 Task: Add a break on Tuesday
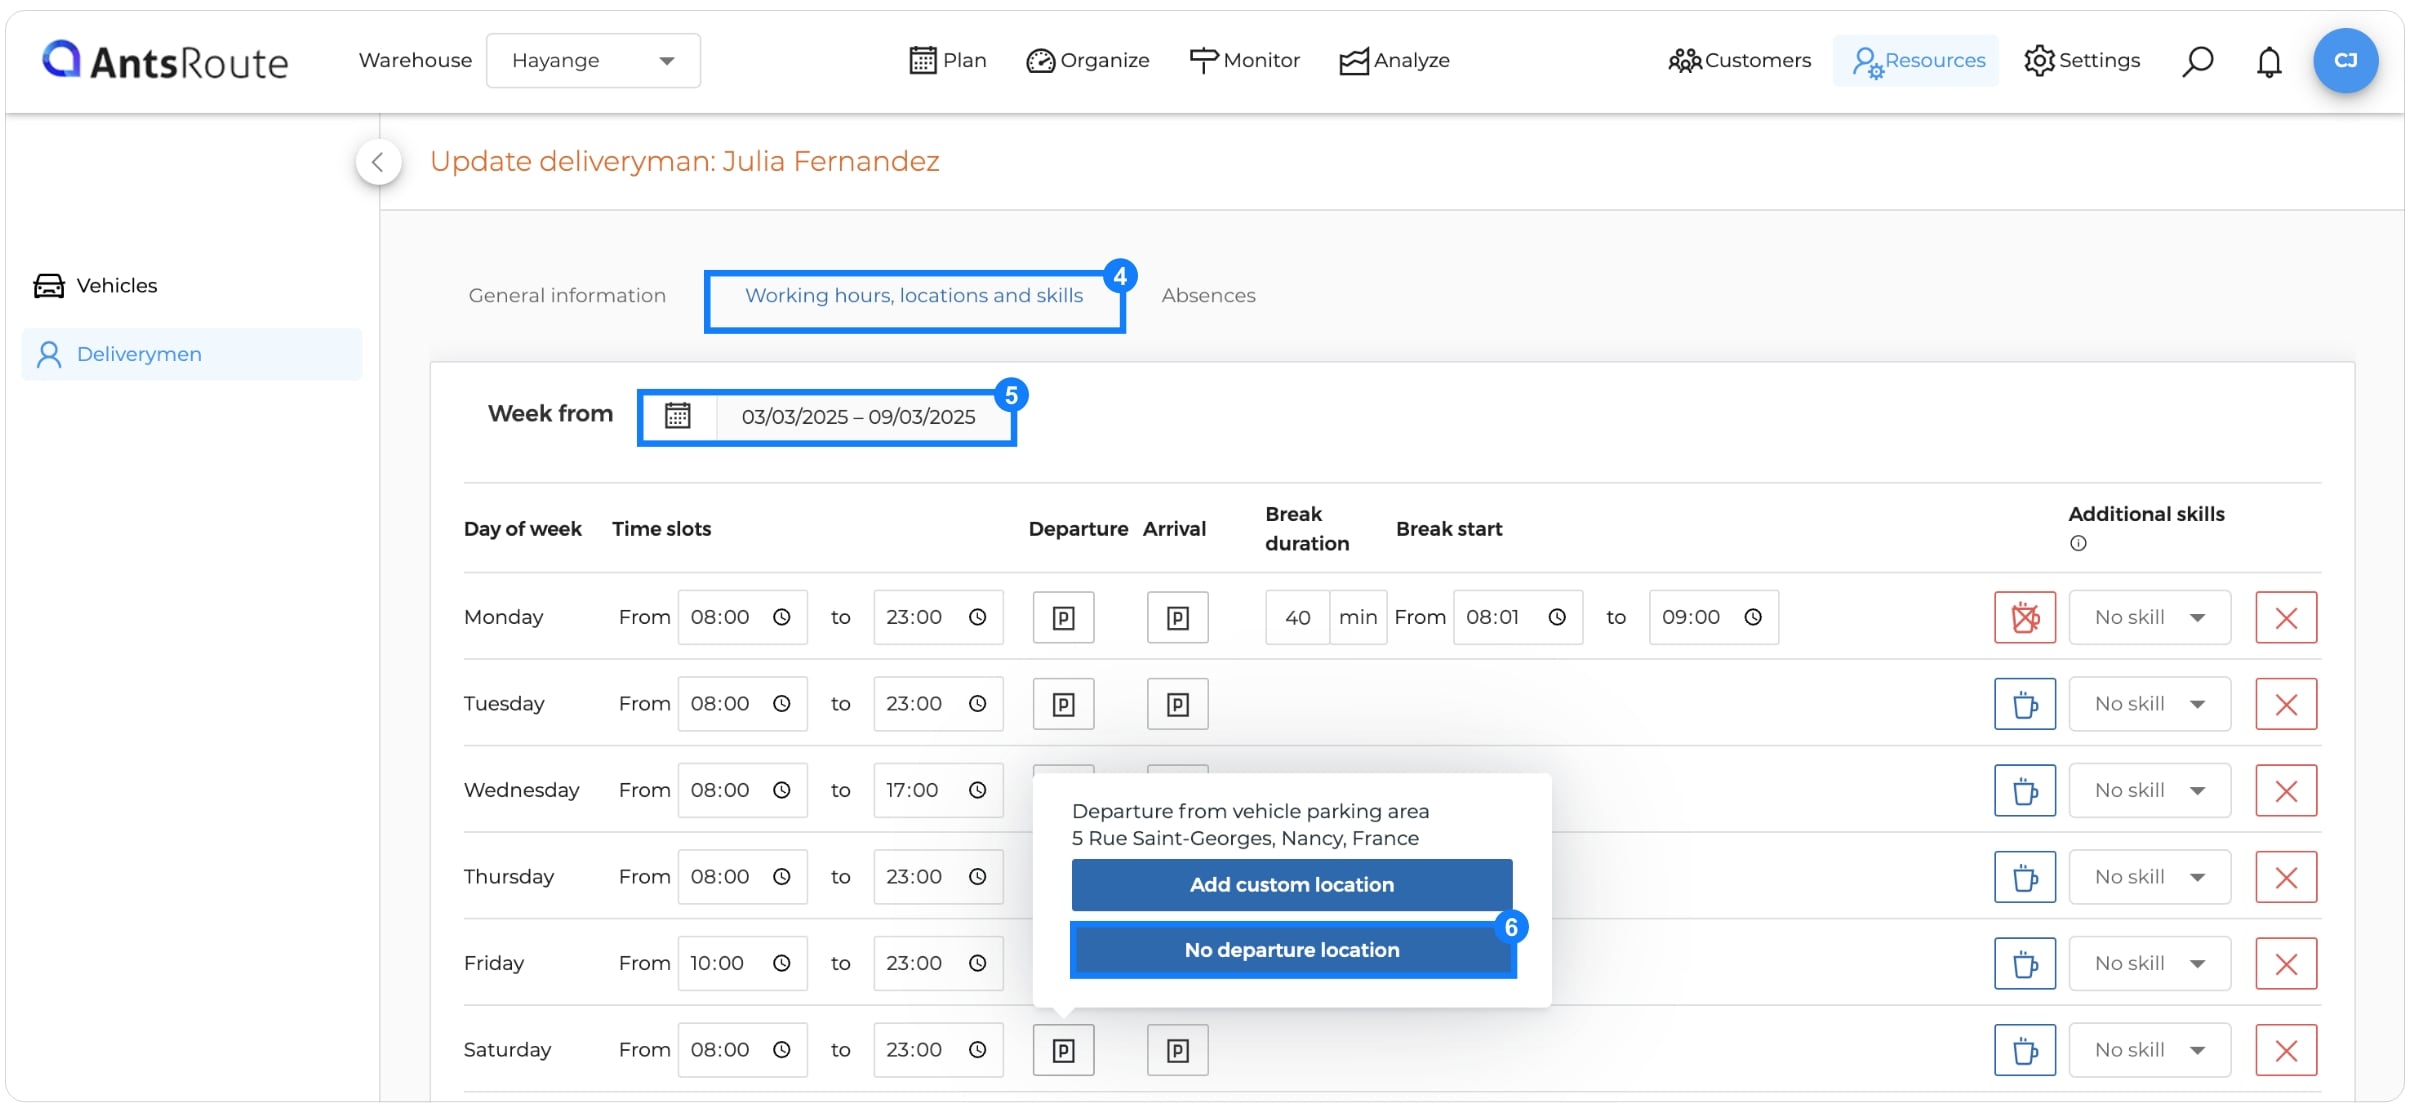click(x=2025, y=705)
